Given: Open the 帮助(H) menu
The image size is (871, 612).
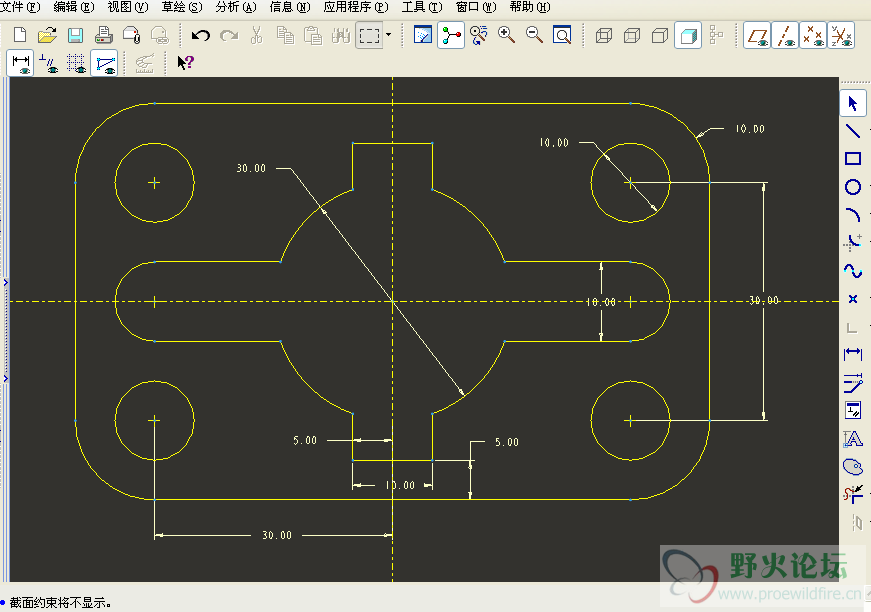Looking at the screenshot, I should 530,7.
